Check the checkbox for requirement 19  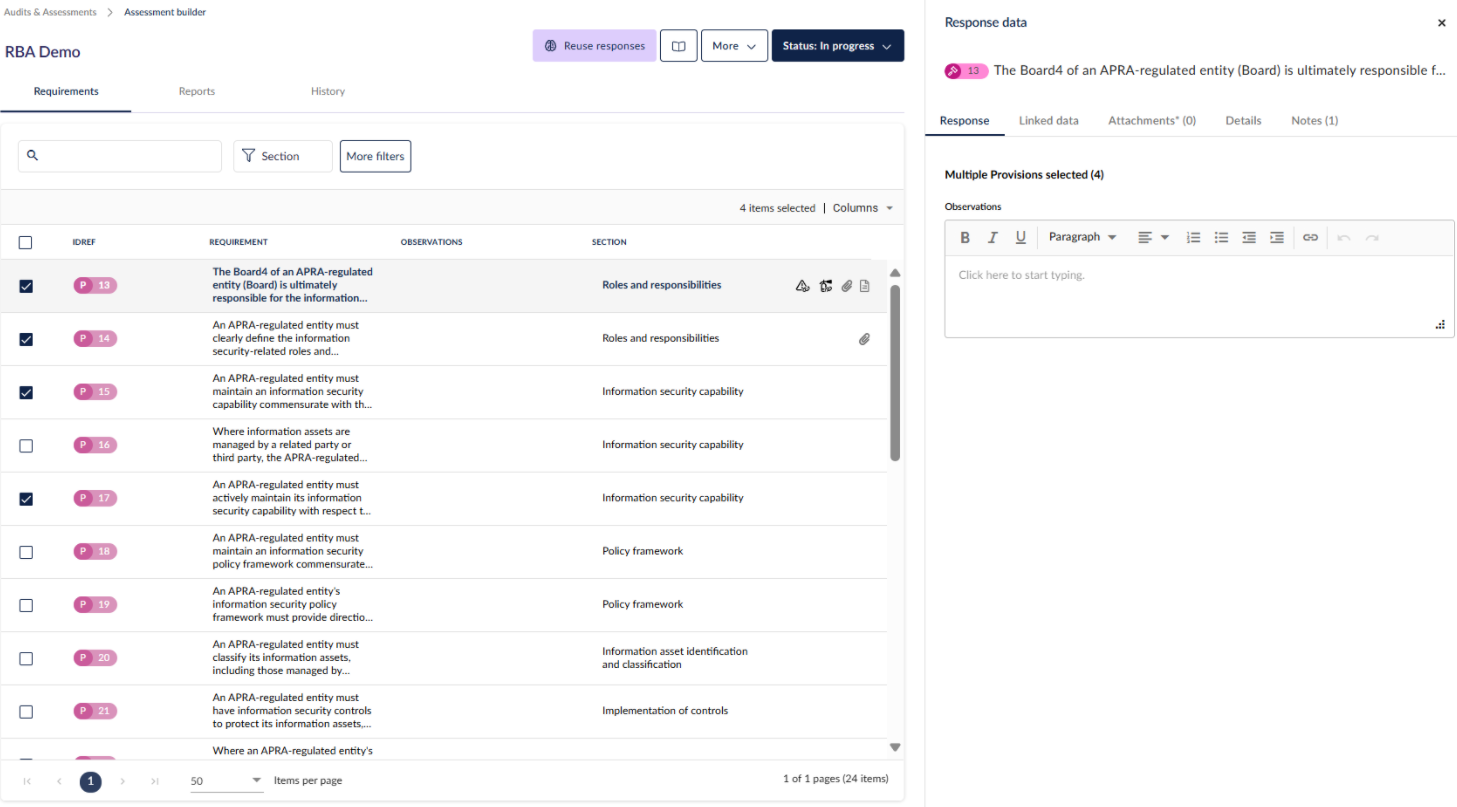pyautogui.click(x=26, y=605)
